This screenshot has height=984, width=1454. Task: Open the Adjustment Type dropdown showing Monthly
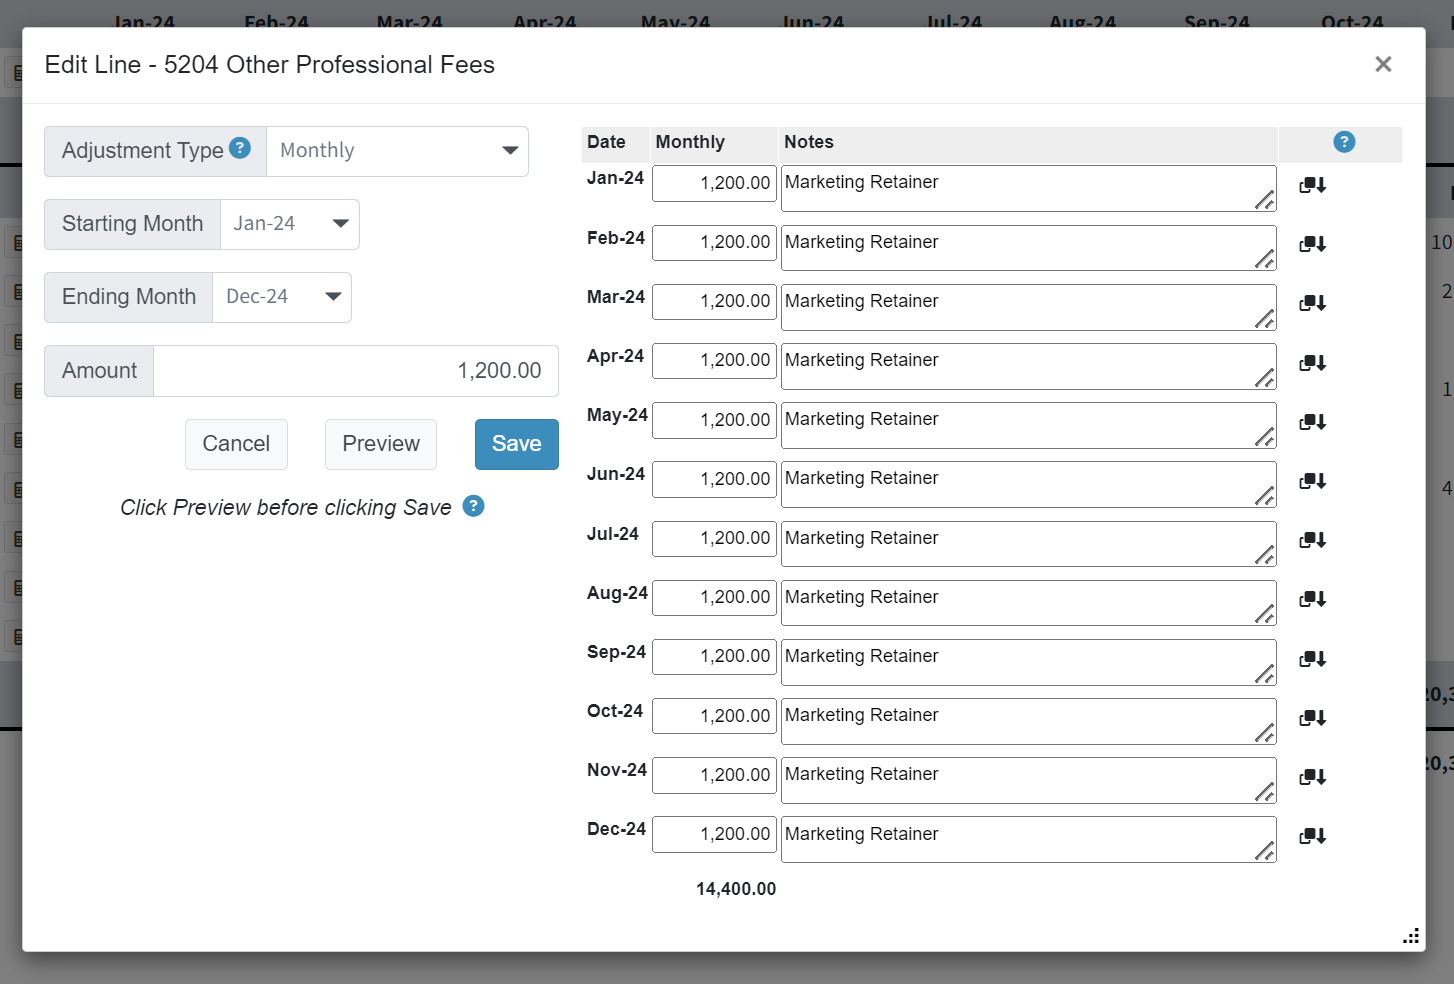[398, 151]
